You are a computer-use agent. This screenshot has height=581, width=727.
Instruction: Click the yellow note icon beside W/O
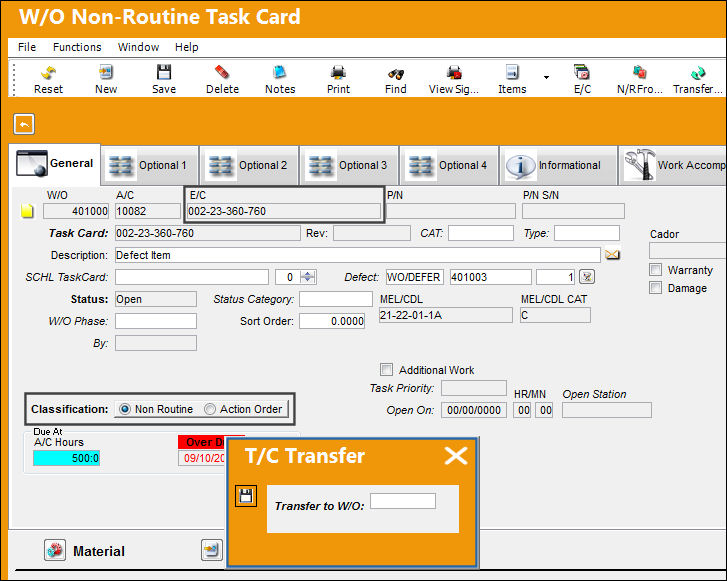tap(27, 211)
